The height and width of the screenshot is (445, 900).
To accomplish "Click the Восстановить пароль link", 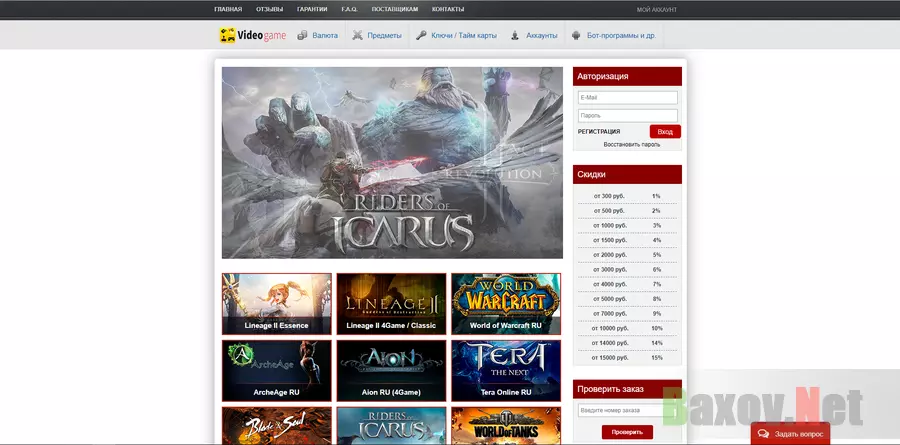I will coord(631,145).
